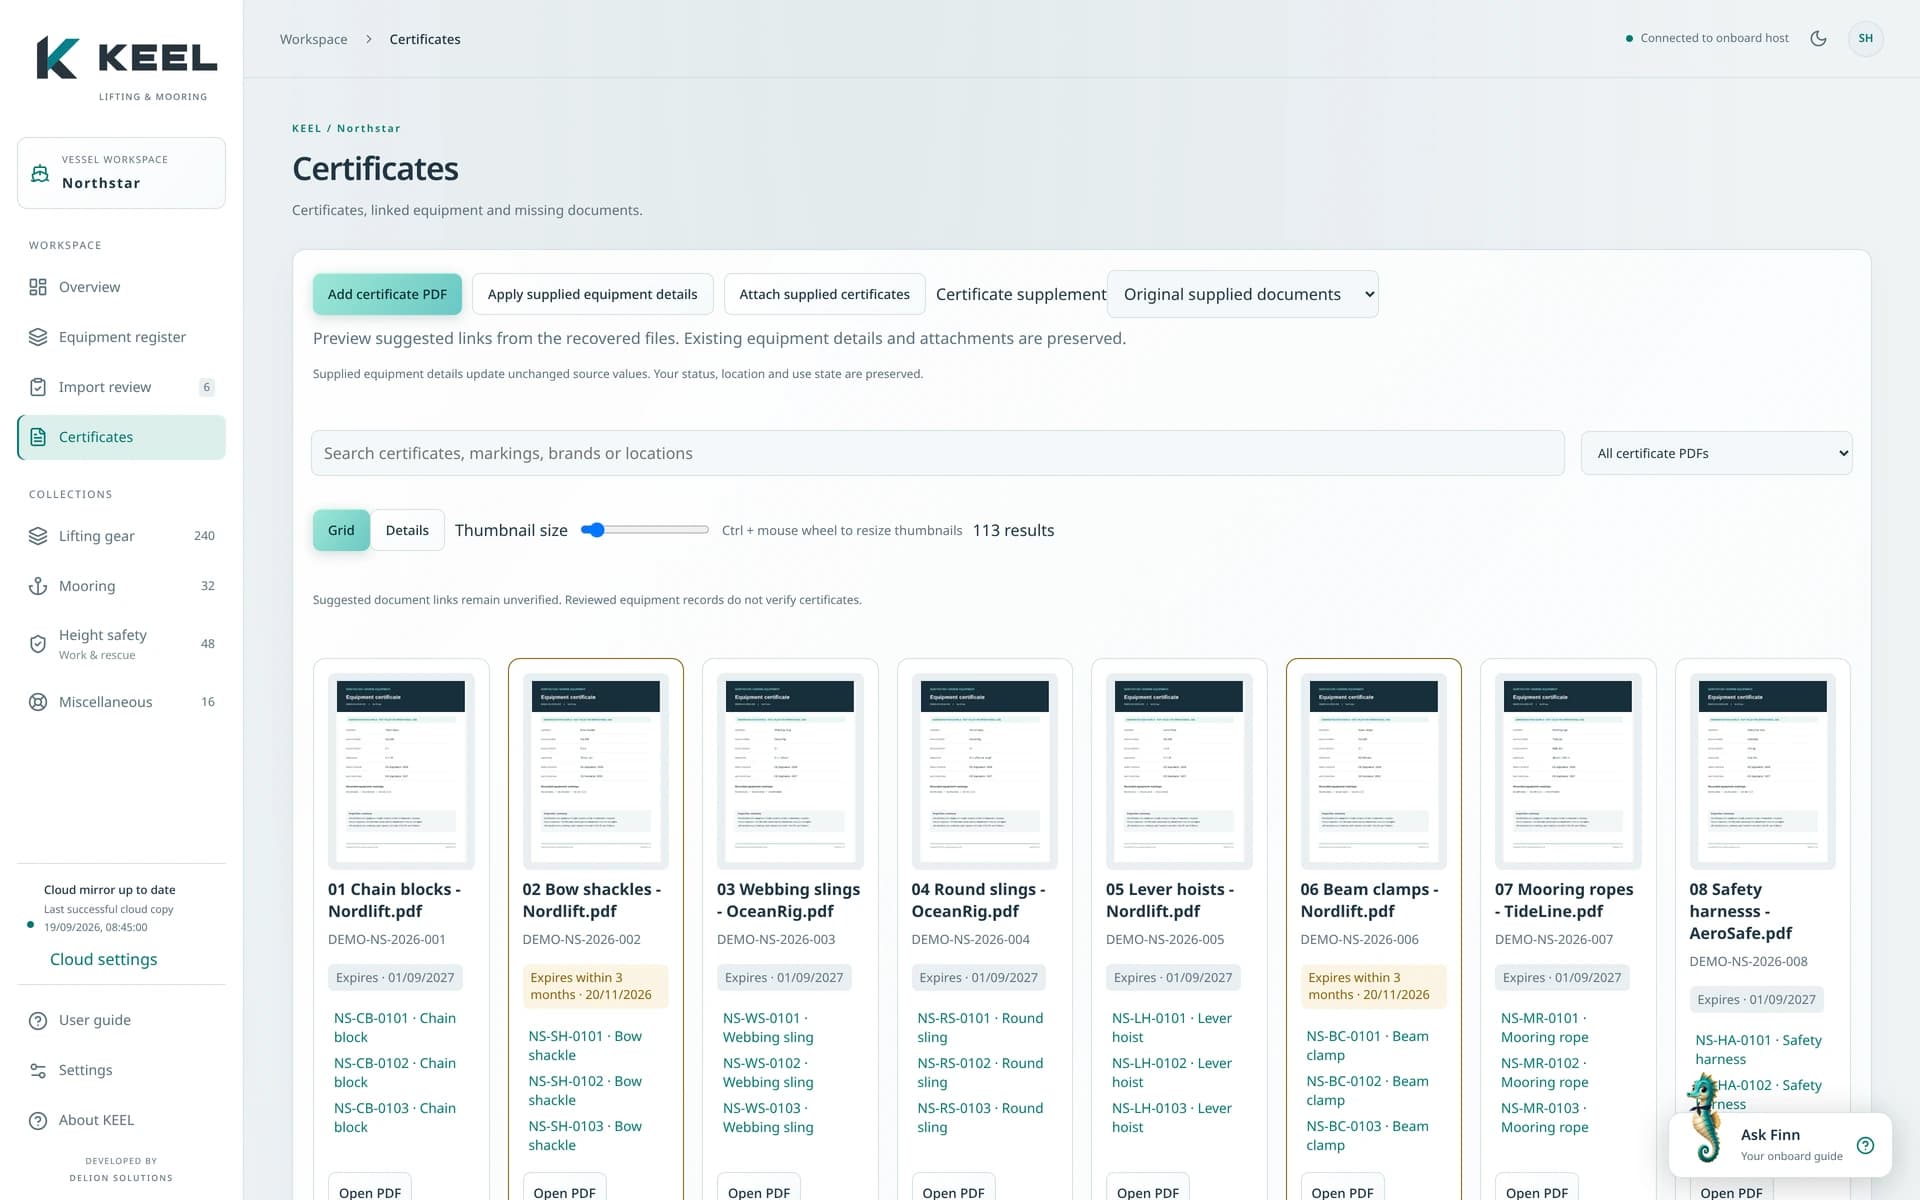Open All certificate PDFs filter dropdown
The width and height of the screenshot is (1920, 1200).
point(1716,453)
